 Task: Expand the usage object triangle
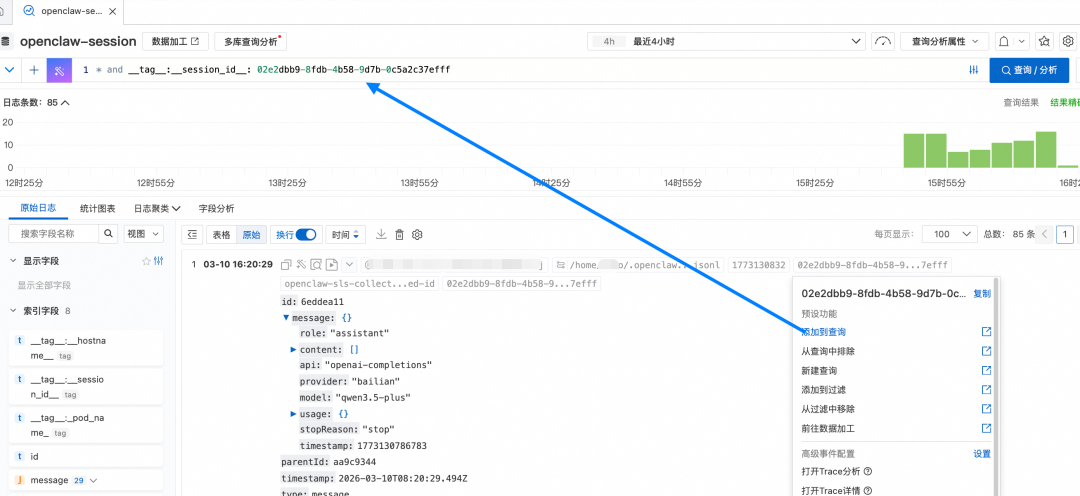tap(293, 414)
